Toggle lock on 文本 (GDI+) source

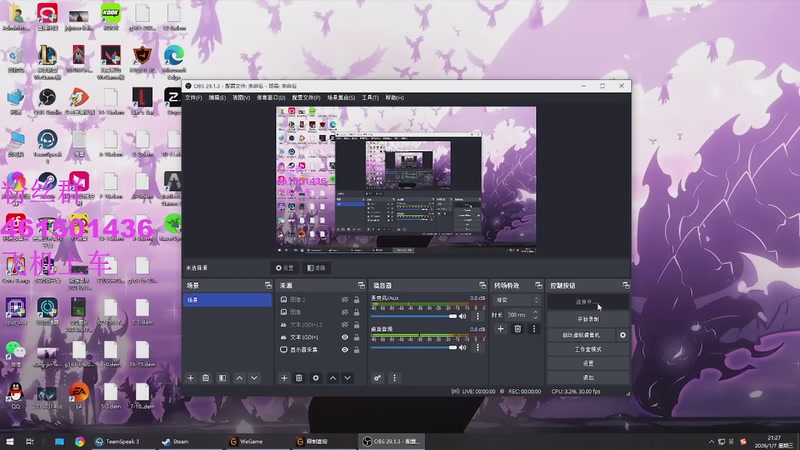[357, 337]
